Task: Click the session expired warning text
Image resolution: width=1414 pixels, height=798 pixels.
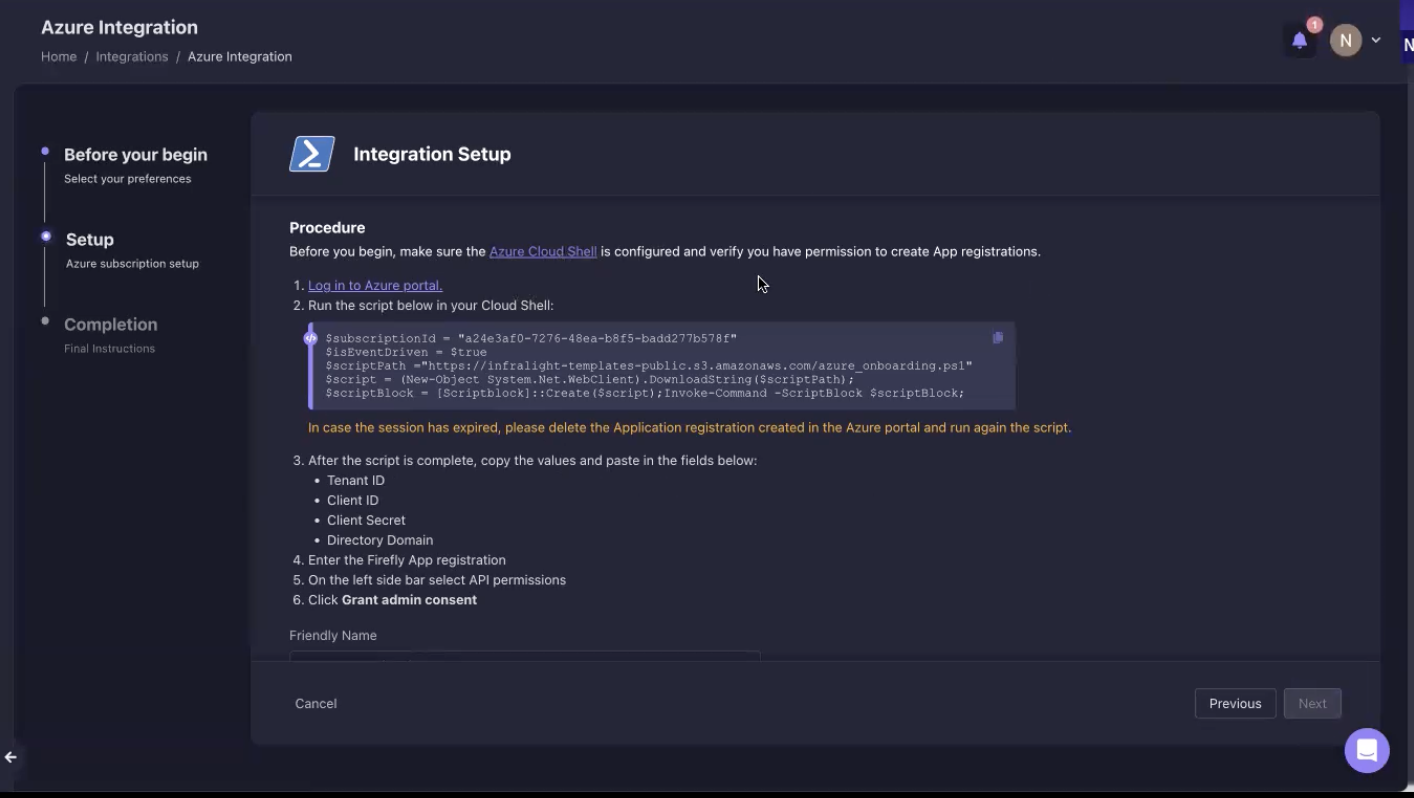Action: 689,428
